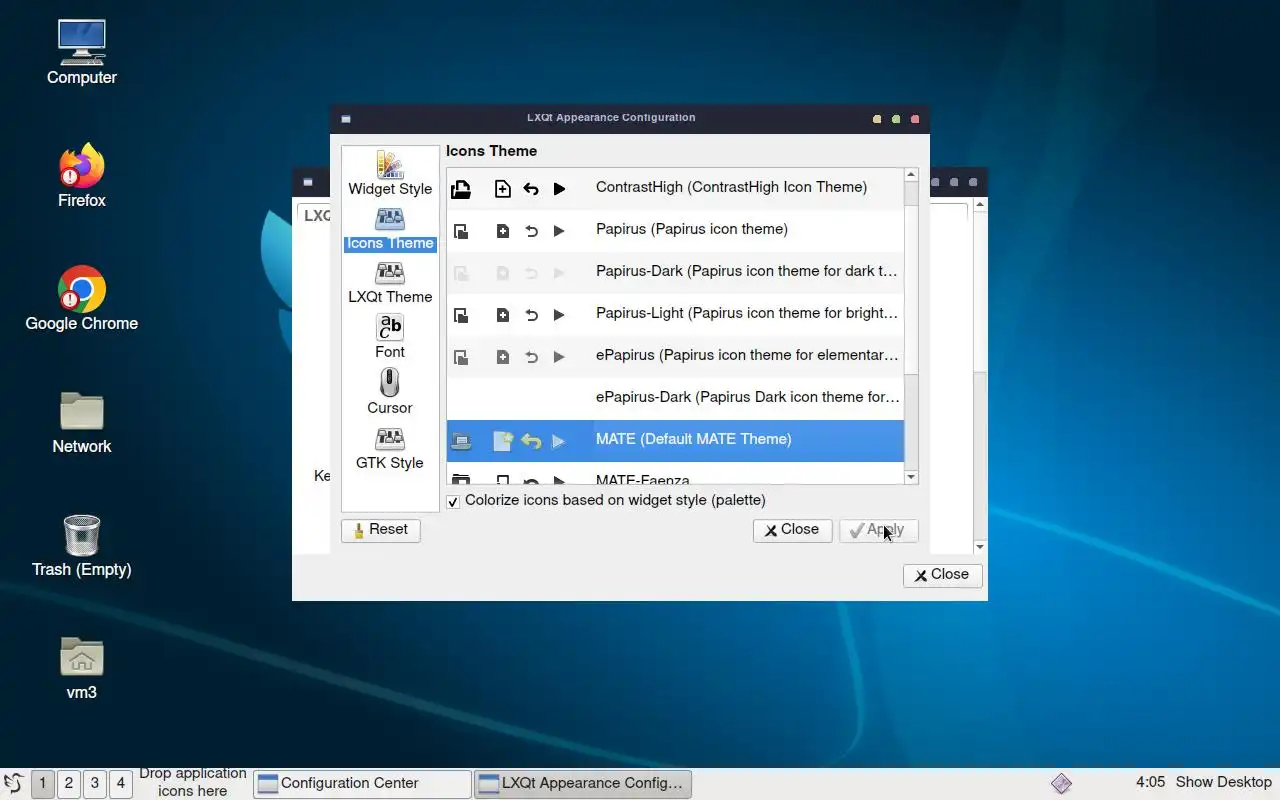Open the Widget Style section
This screenshot has width=1280, height=800.
390,173
